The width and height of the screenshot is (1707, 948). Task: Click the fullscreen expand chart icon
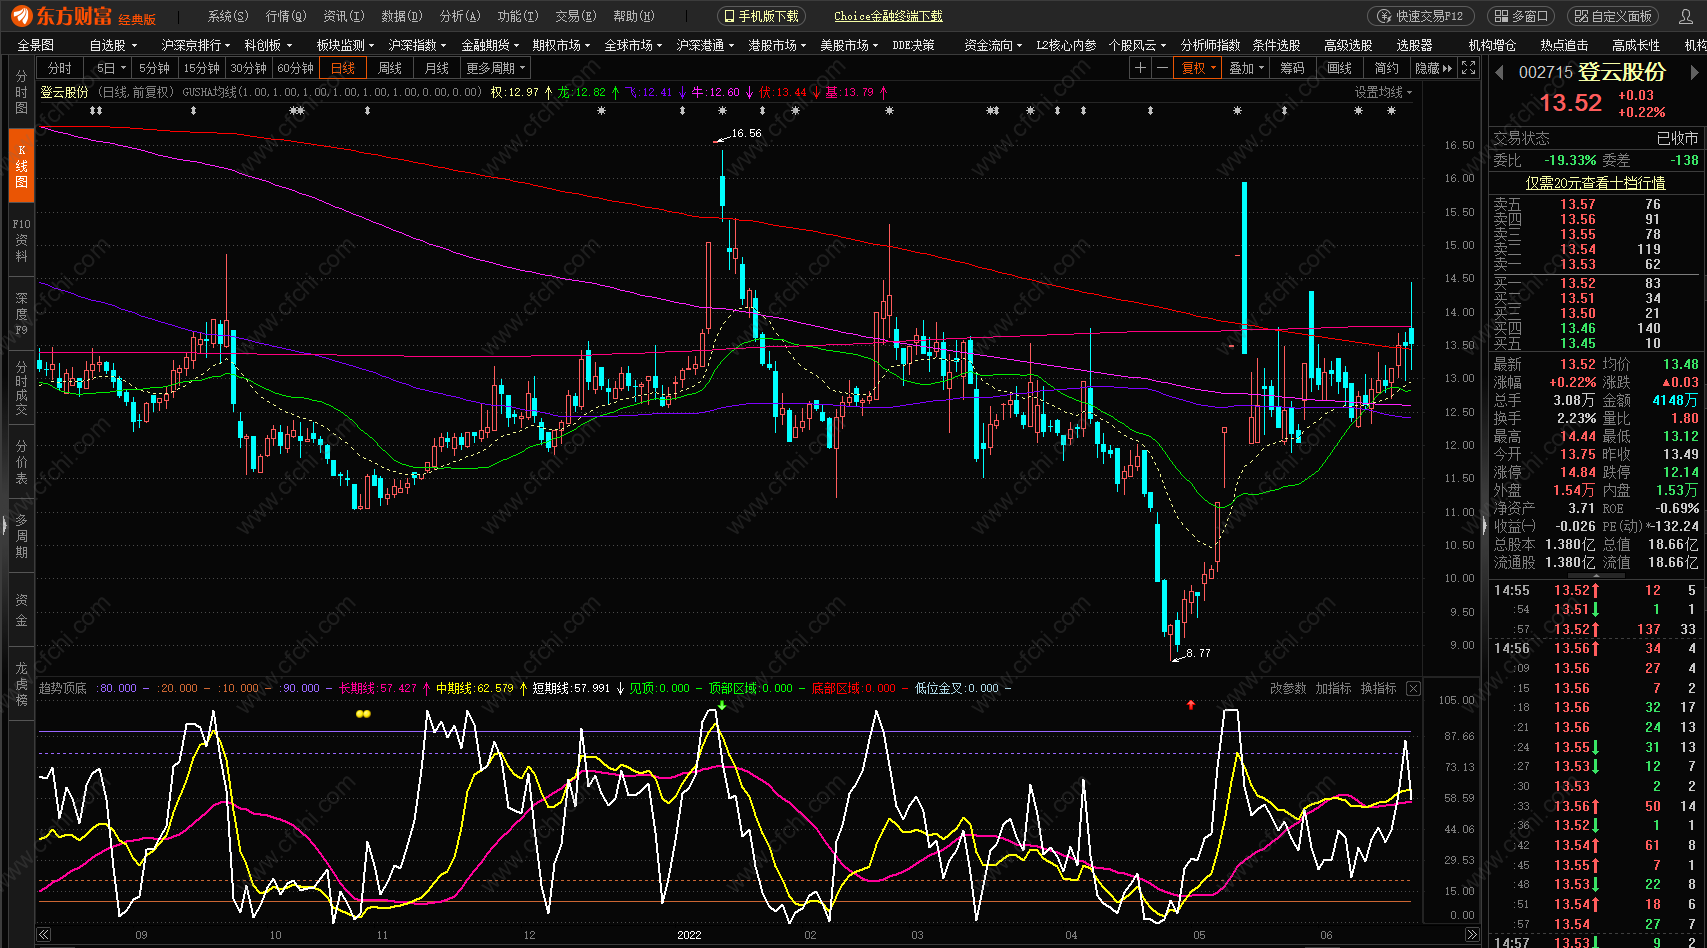click(1468, 68)
